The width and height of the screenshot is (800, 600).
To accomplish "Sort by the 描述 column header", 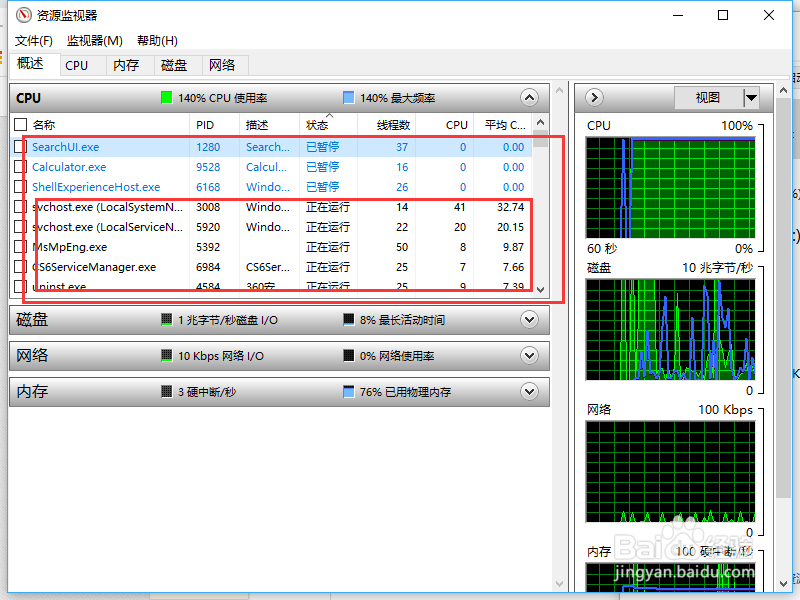I will 269,125.
